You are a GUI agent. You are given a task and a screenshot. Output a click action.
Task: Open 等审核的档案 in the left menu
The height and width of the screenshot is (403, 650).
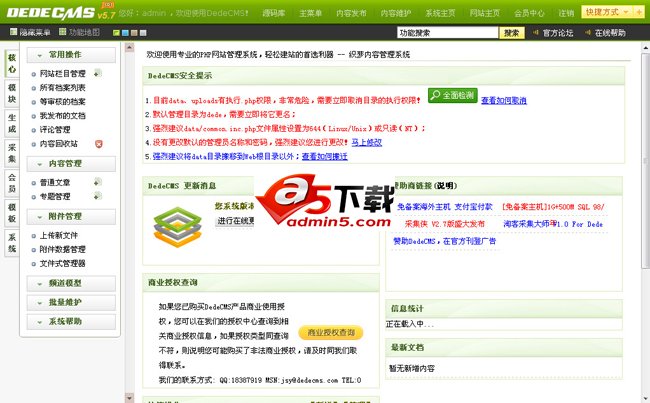[63, 102]
